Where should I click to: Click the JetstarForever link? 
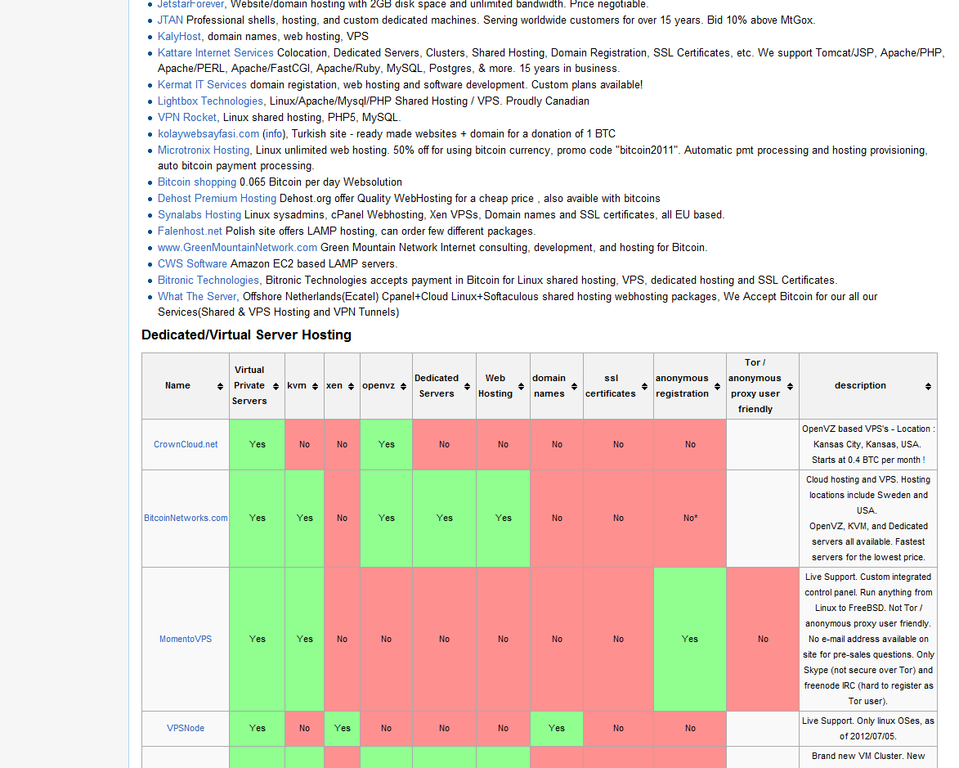point(191,4)
